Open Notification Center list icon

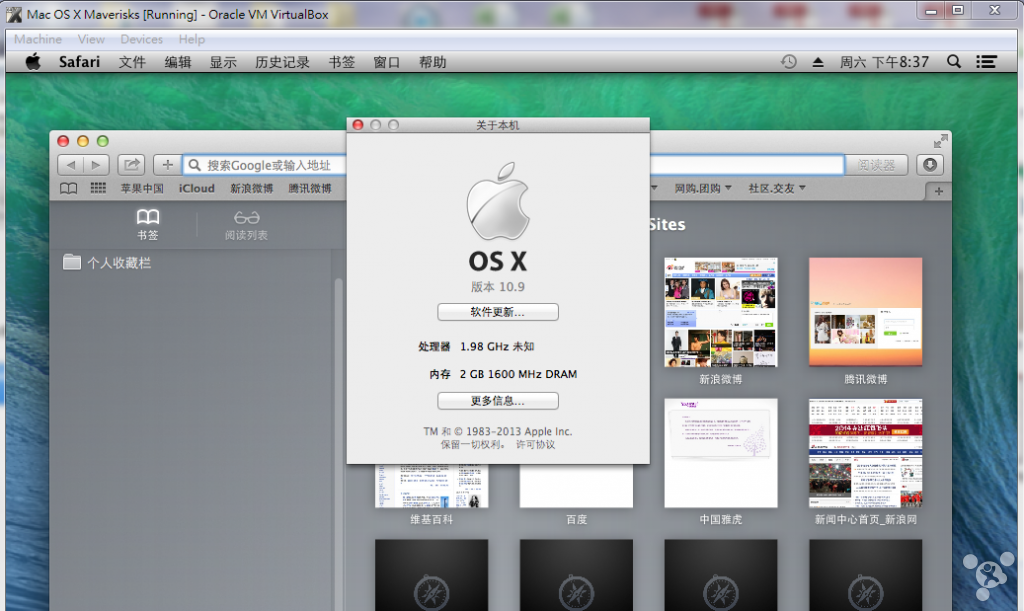pos(986,62)
